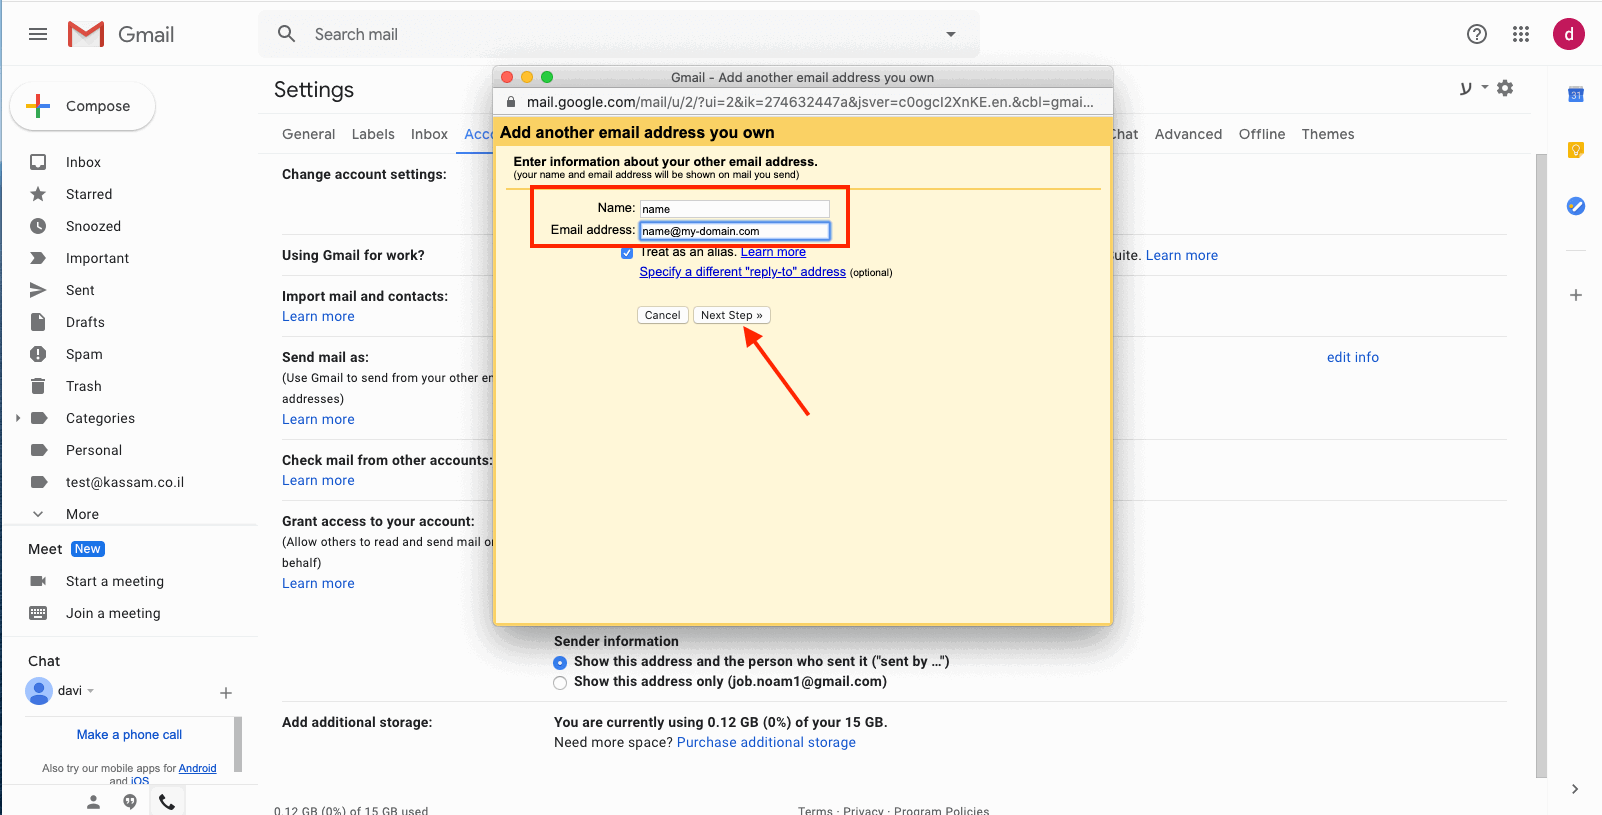Switch to the Hangouts conversations icon
This screenshot has width=1602, height=815.
[130, 802]
